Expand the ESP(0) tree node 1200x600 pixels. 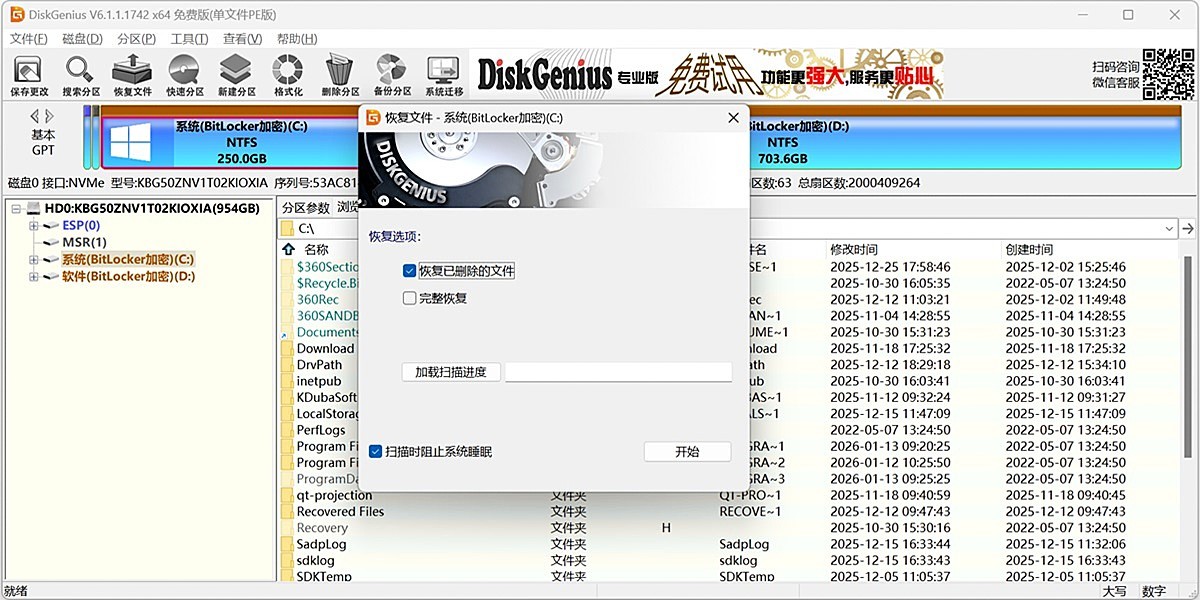coord(33,225)
